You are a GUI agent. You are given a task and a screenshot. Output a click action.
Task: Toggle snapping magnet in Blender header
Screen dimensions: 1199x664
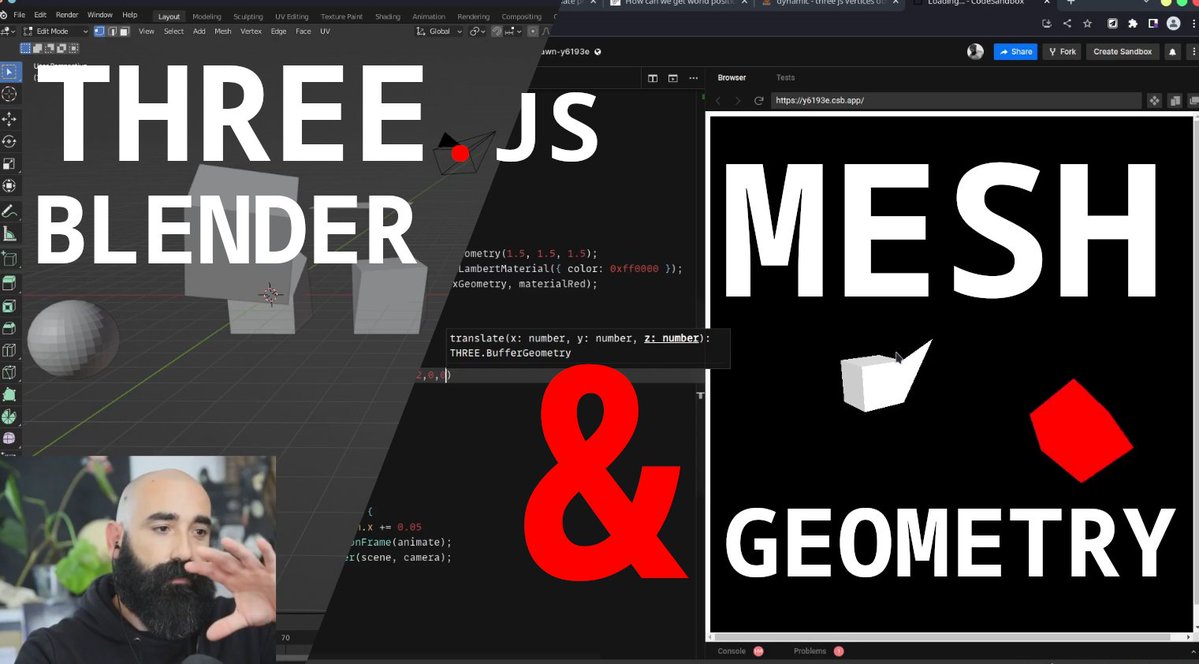[x=497, y=31]
